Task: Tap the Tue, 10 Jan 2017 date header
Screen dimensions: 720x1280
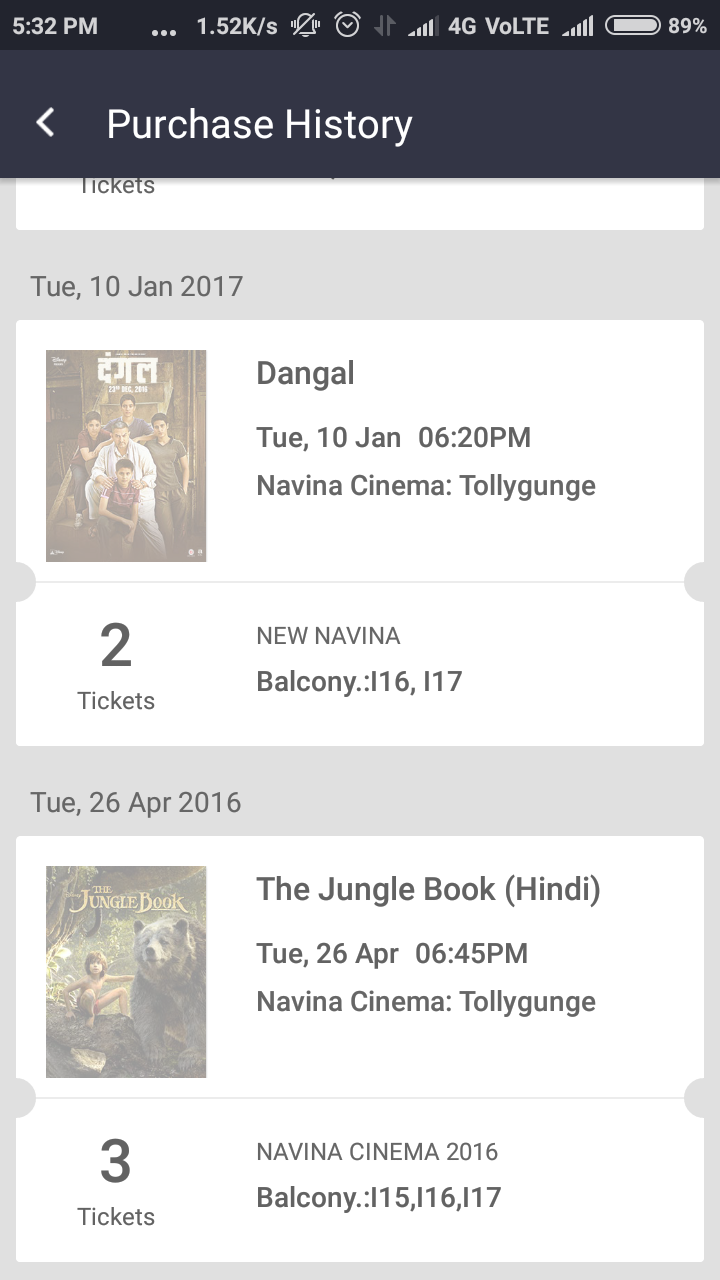Action: click(137, 286)
